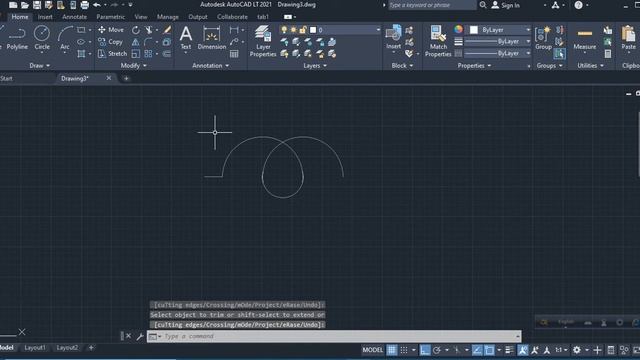Click the Text annotation tool
Screen dimensions: 640x360
186,38
